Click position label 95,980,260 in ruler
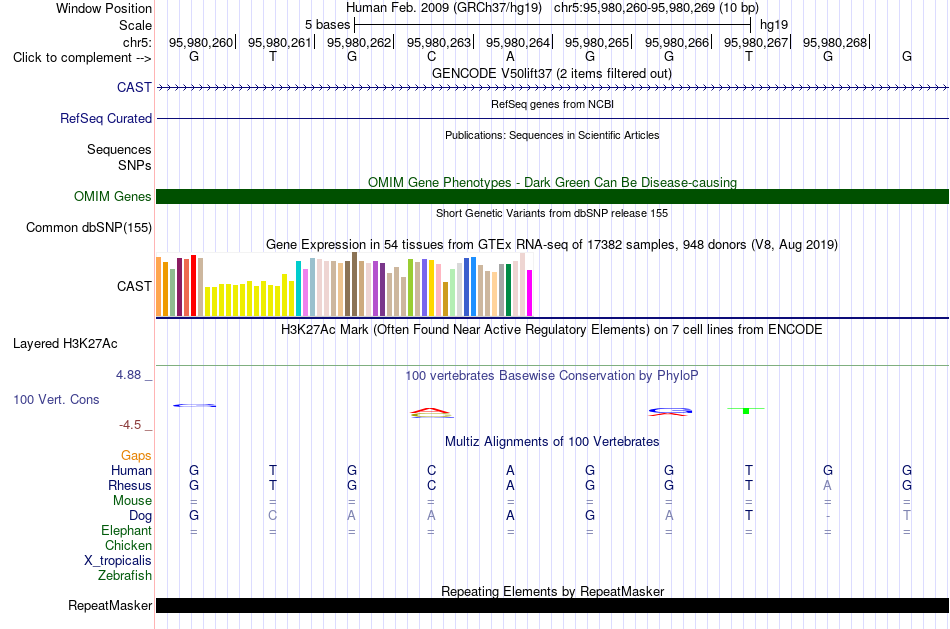The image size is (950, 629). [201, 42]
